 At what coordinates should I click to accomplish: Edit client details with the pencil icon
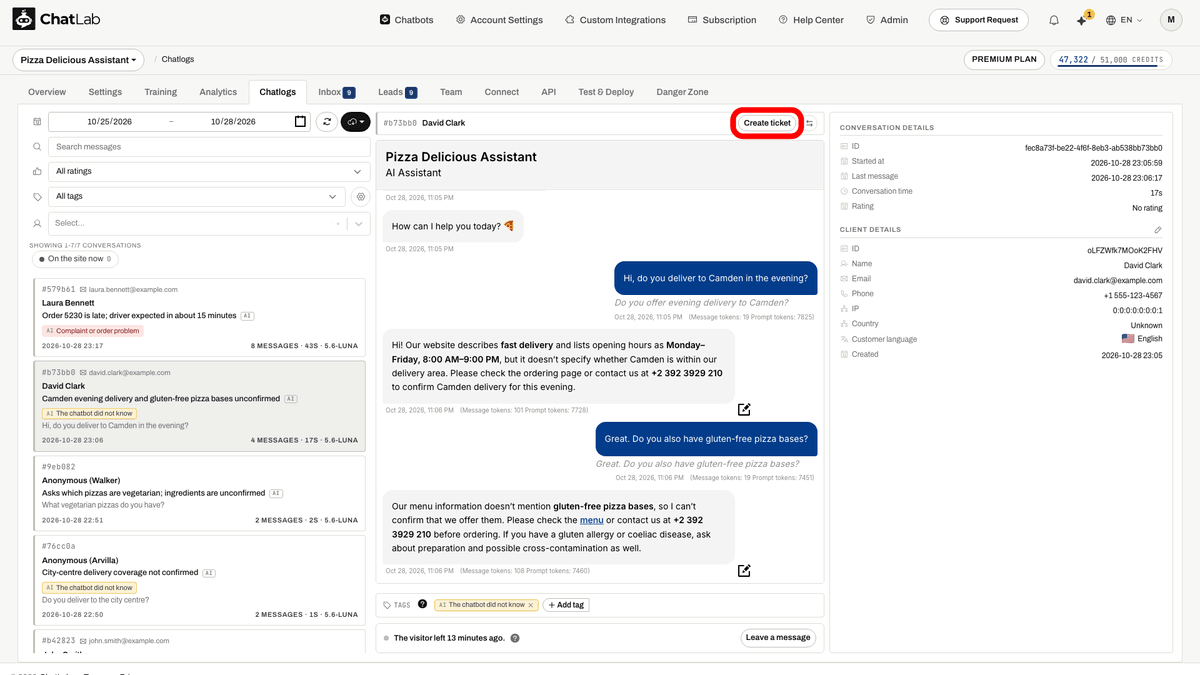pyautogui.click(x=1158, y=230)
